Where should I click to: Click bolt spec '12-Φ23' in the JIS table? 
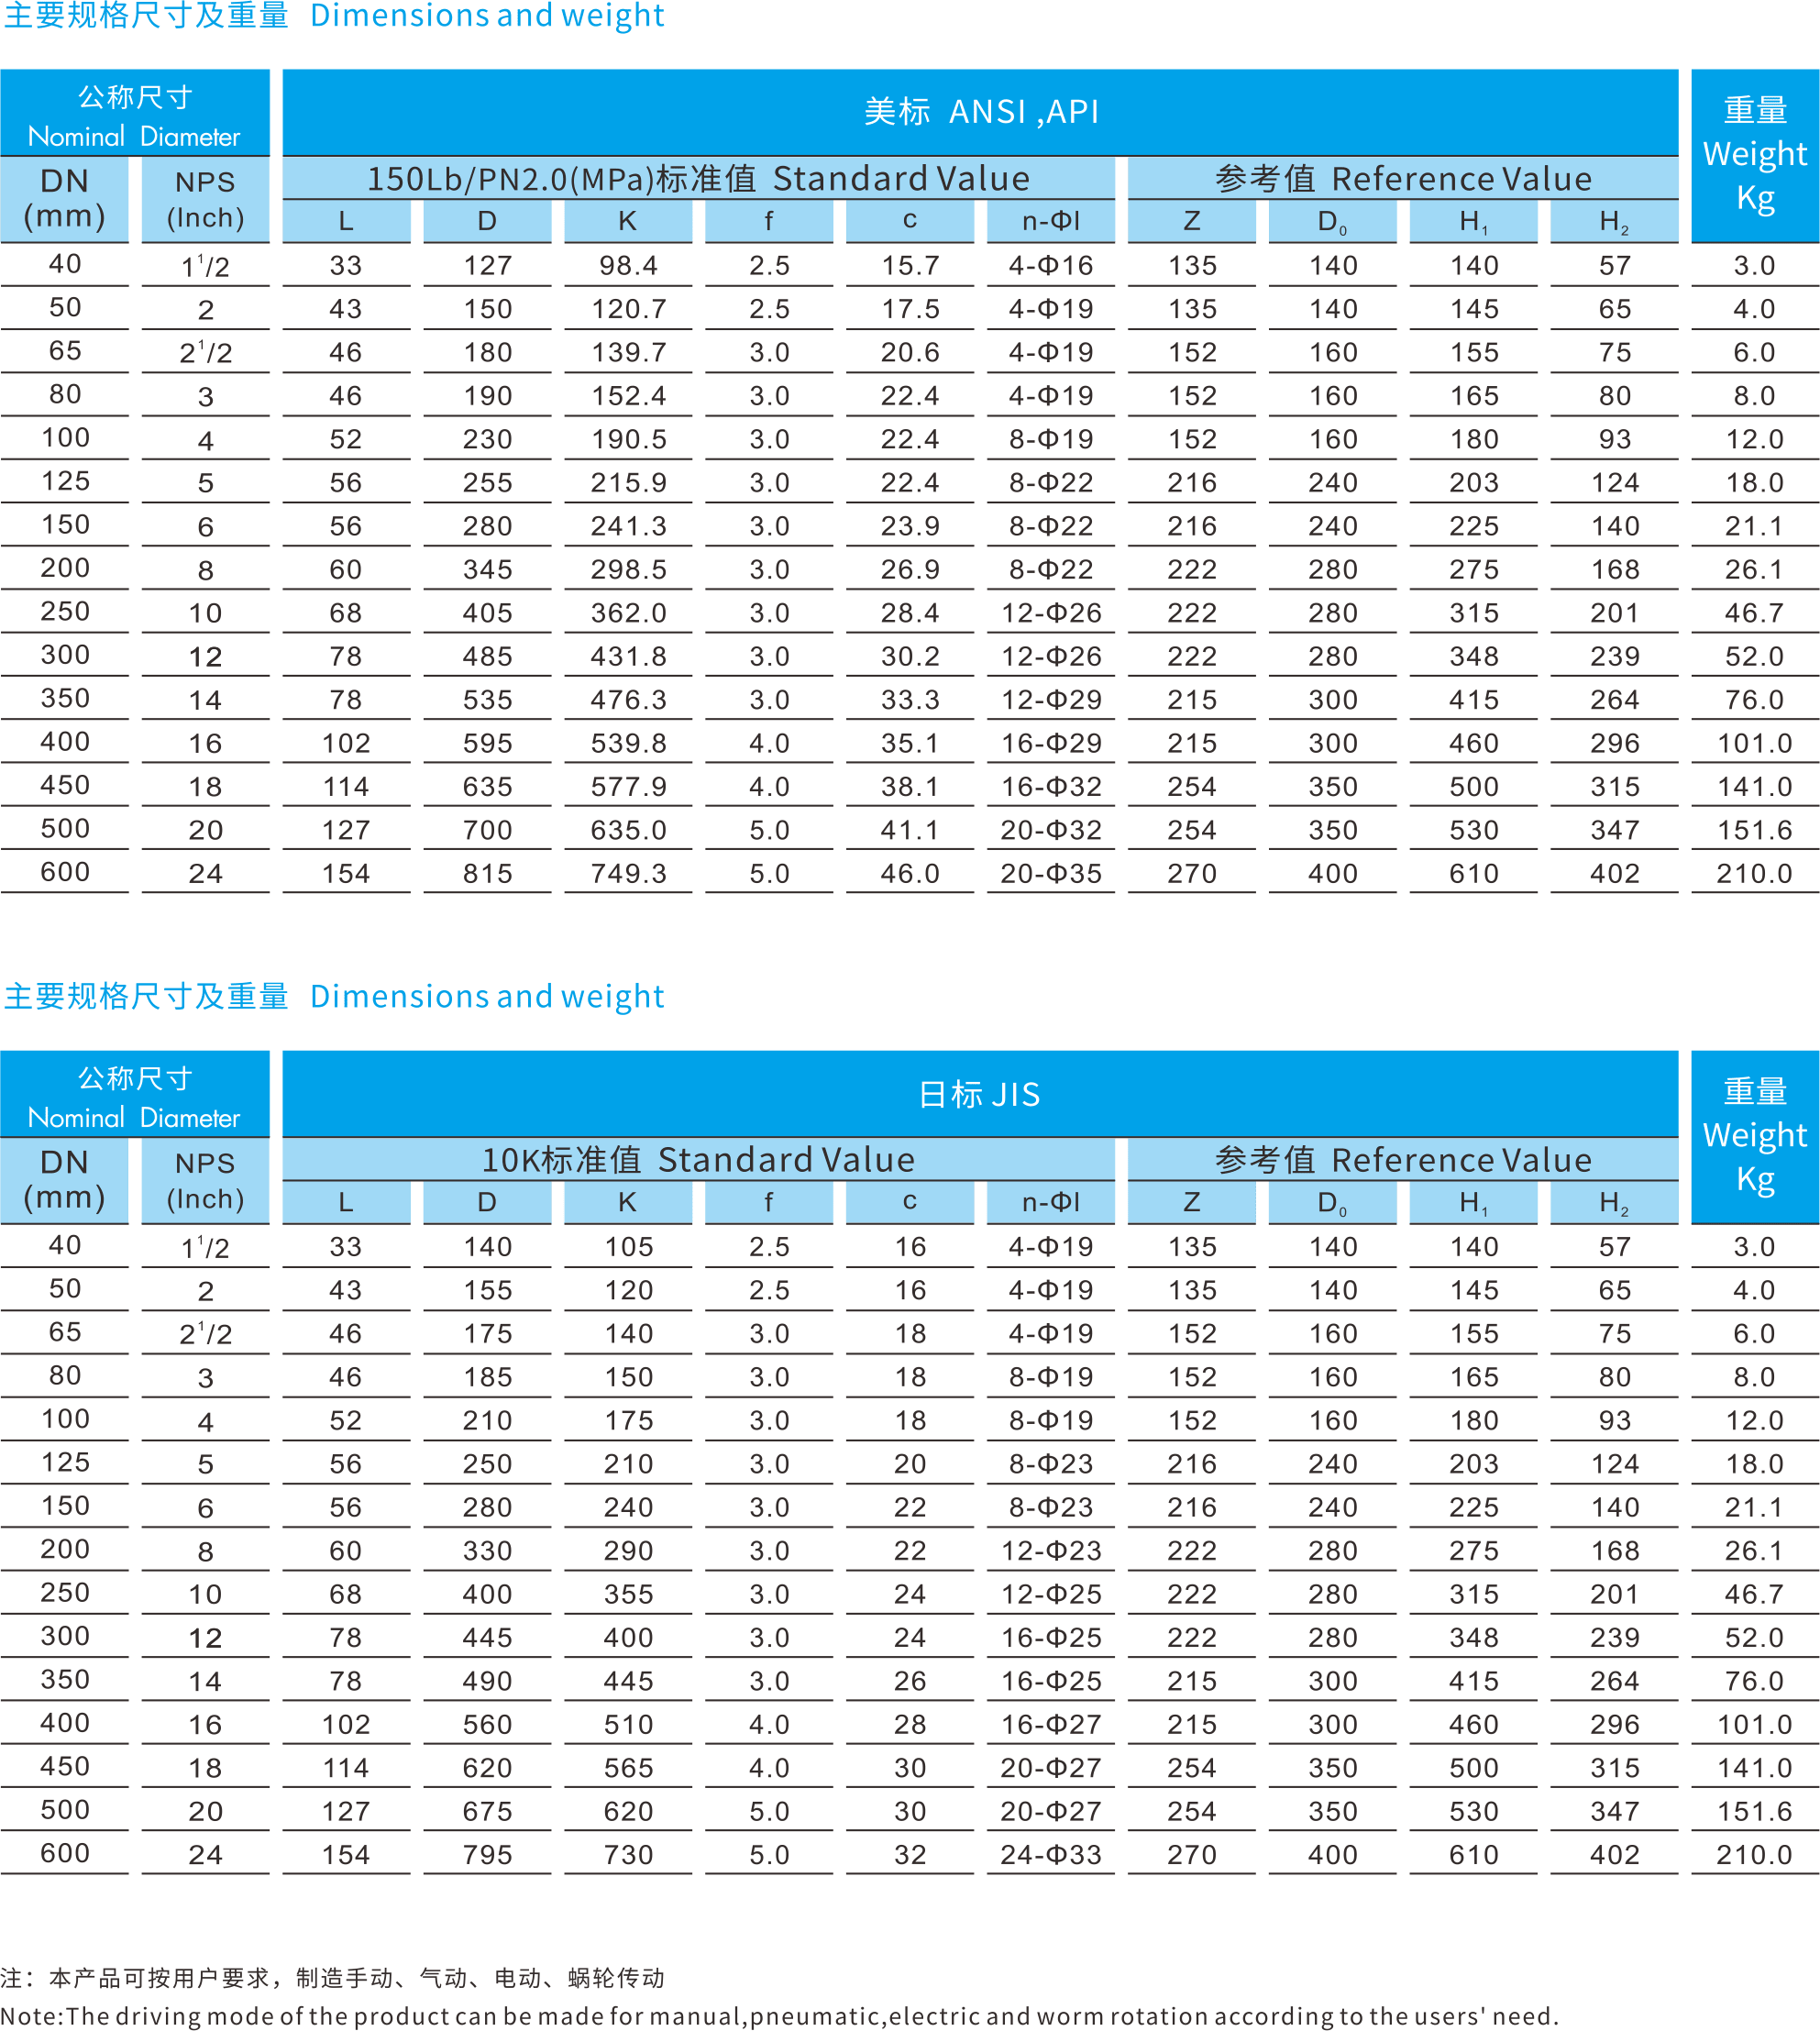[x=1051, y=1551]
